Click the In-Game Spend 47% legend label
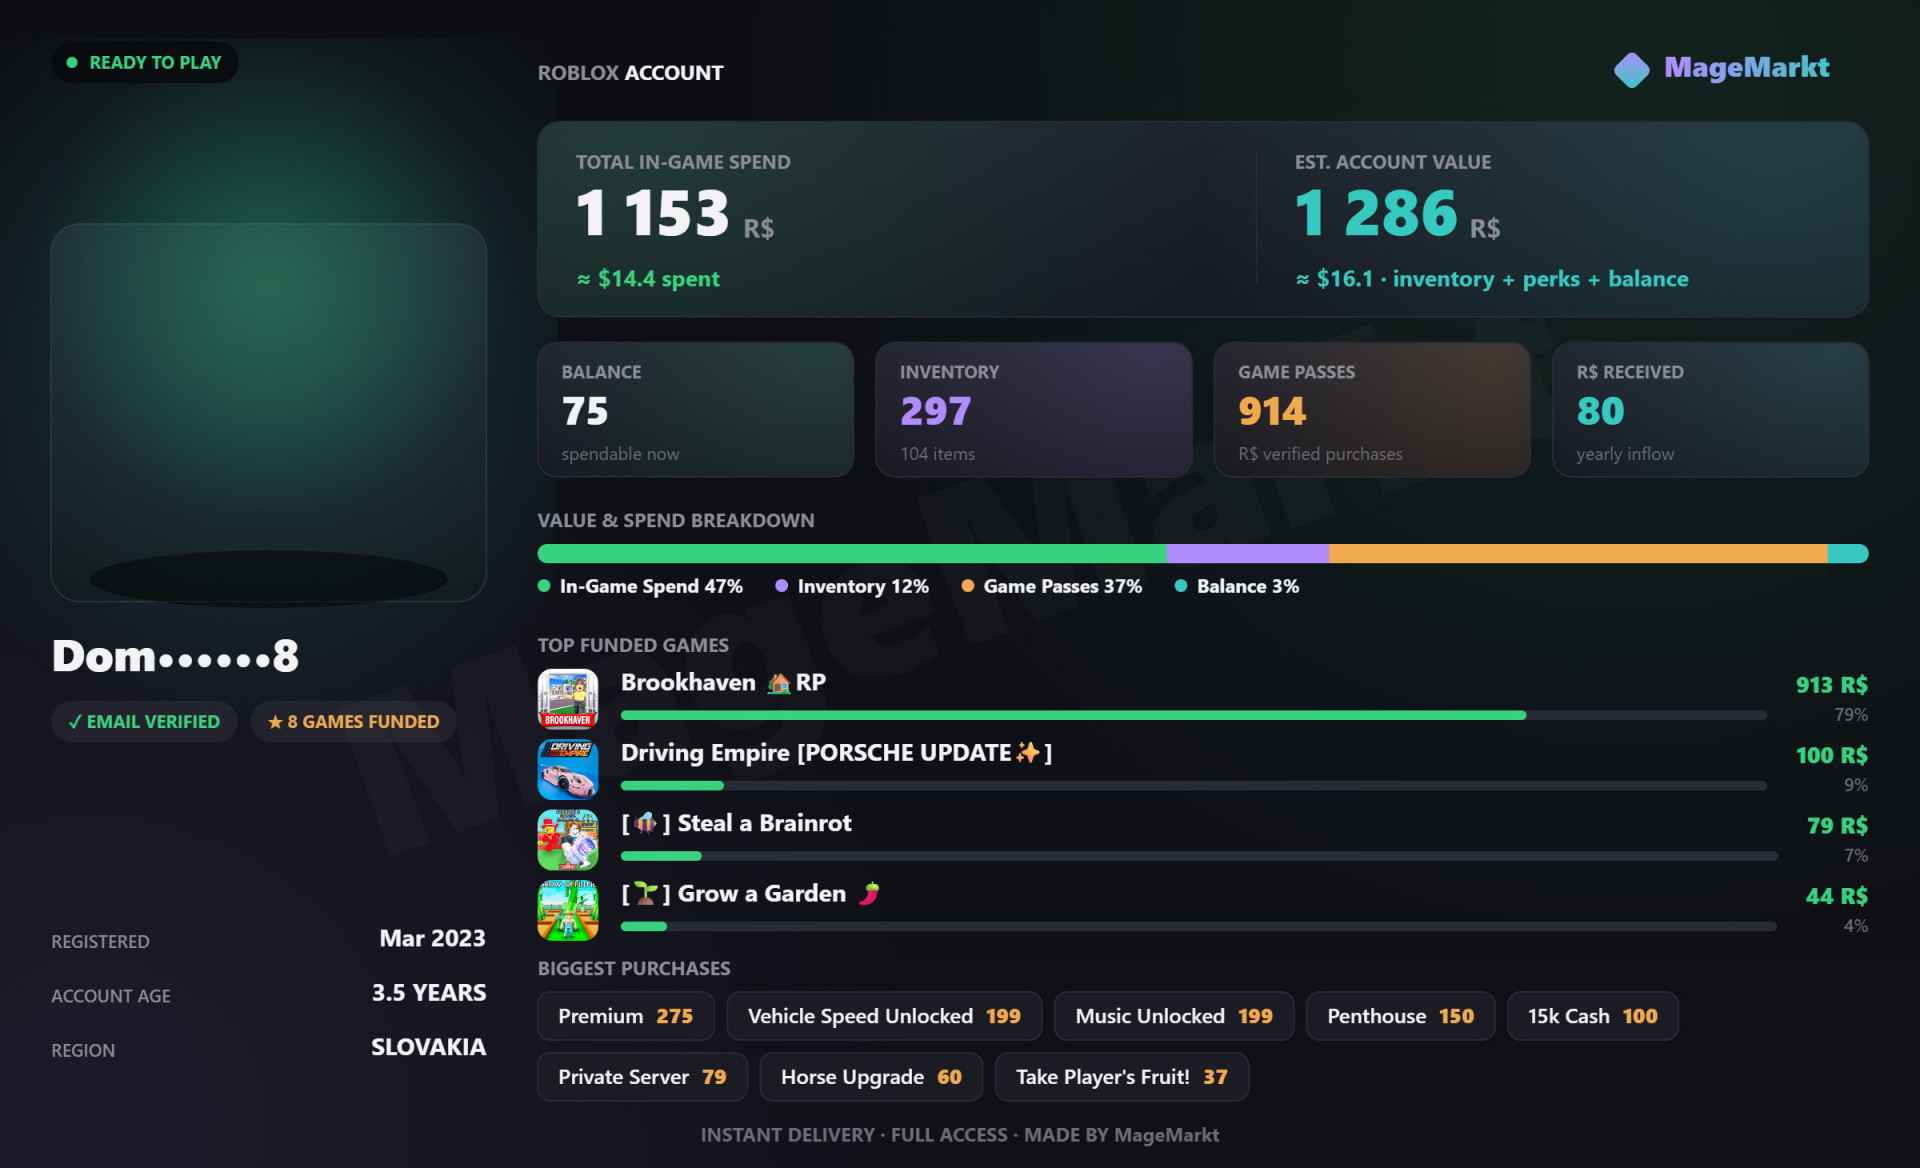The width and height of the screenshot is (1920, 1168). click(x=651, y=586)
